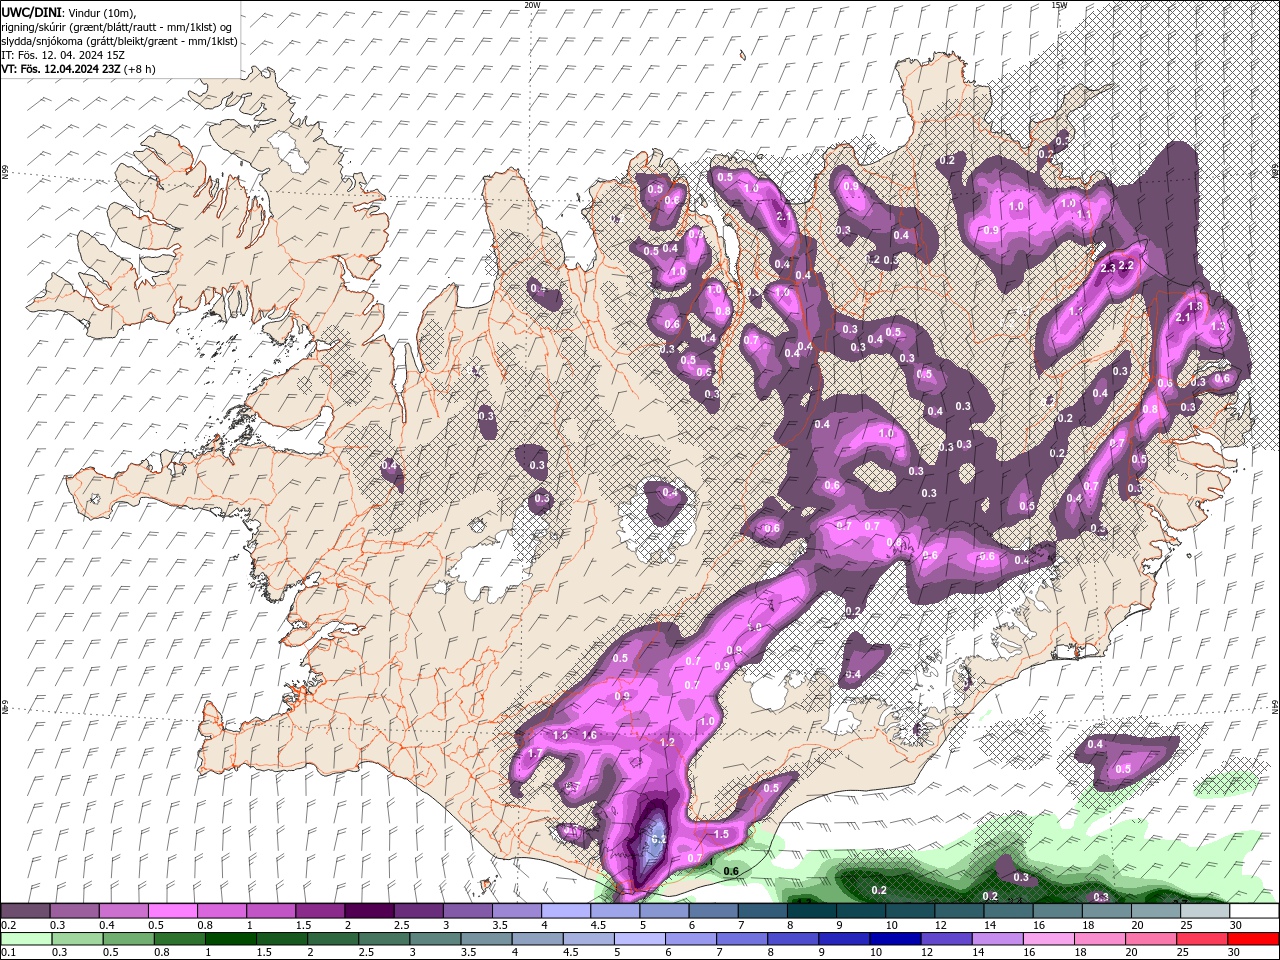Viewport: 1280px width, 960px height.
Task: Click the dark teal upper swatch between 8 and 9
Action: click(810, 911)
